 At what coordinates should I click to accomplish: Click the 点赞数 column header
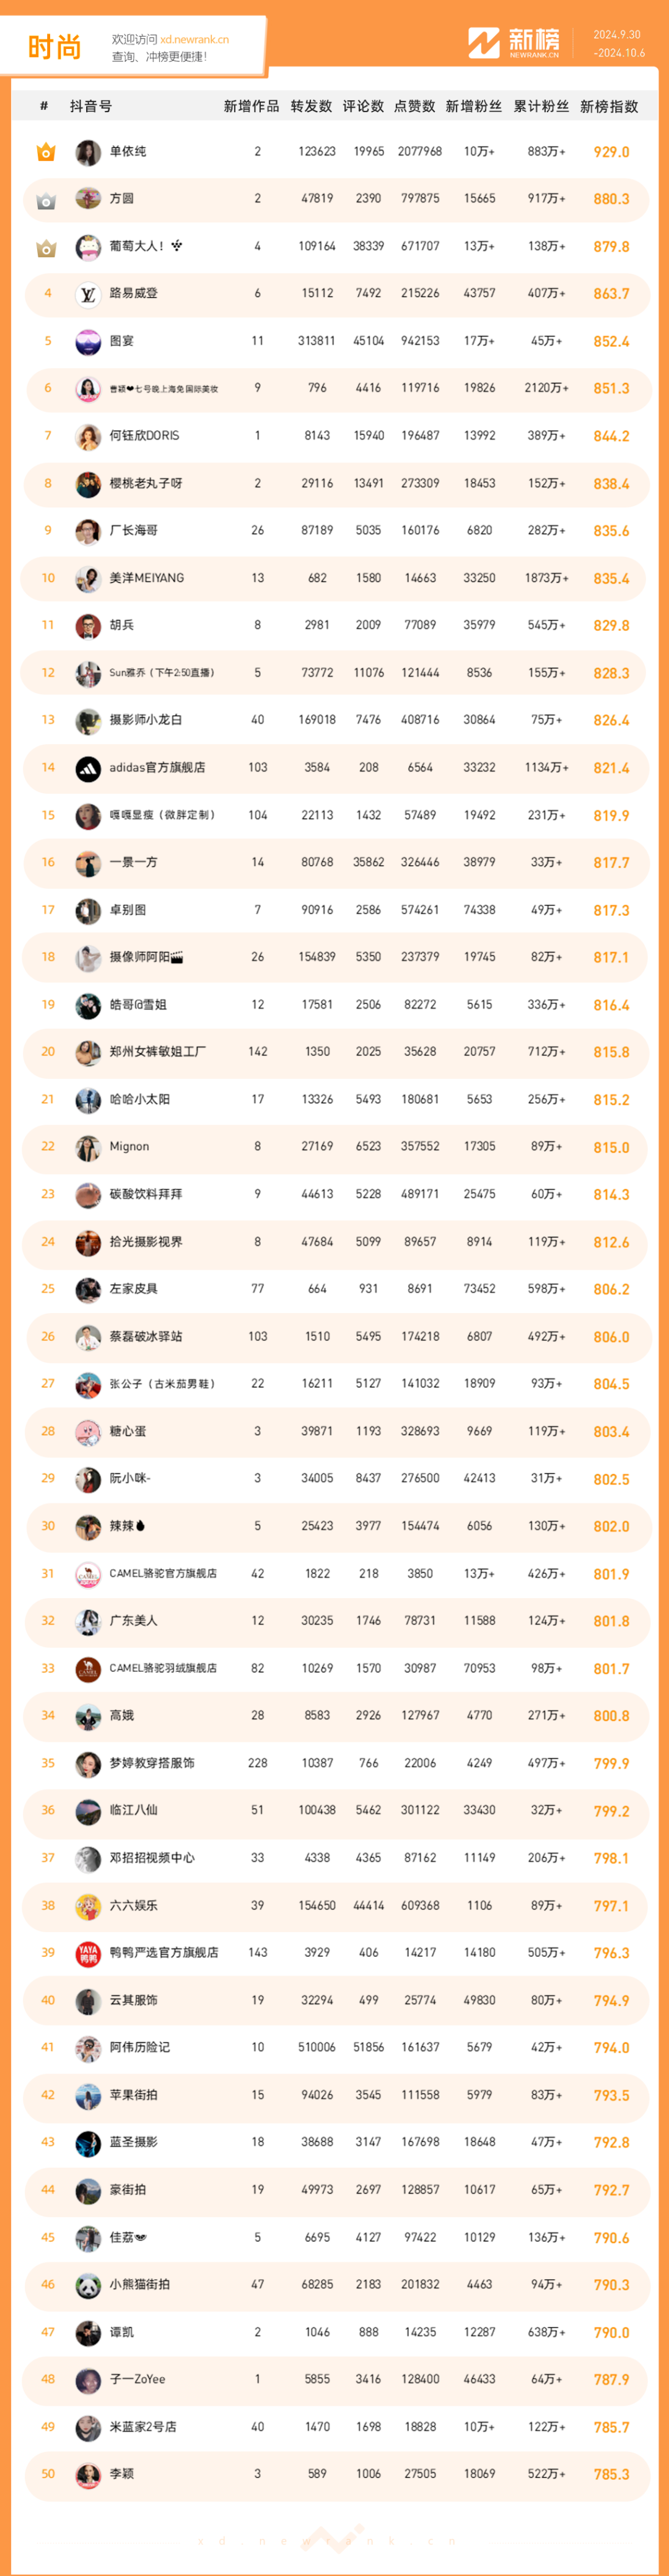(414, 106)
